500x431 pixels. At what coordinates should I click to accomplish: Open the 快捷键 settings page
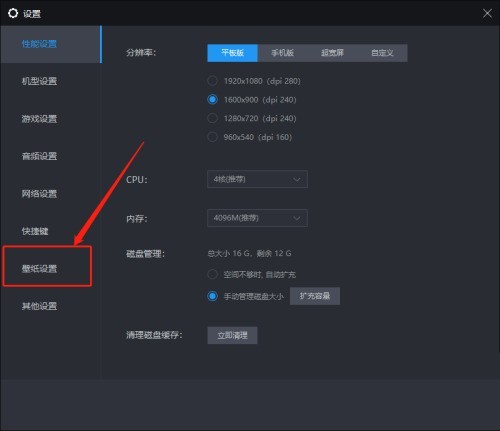[x=35, y=231]
